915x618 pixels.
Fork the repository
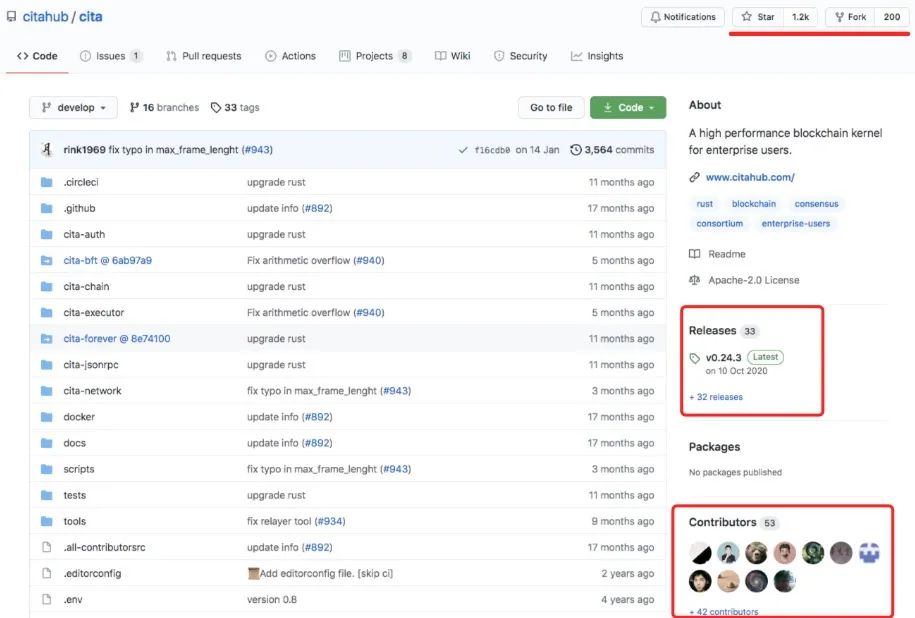[850, 17]
